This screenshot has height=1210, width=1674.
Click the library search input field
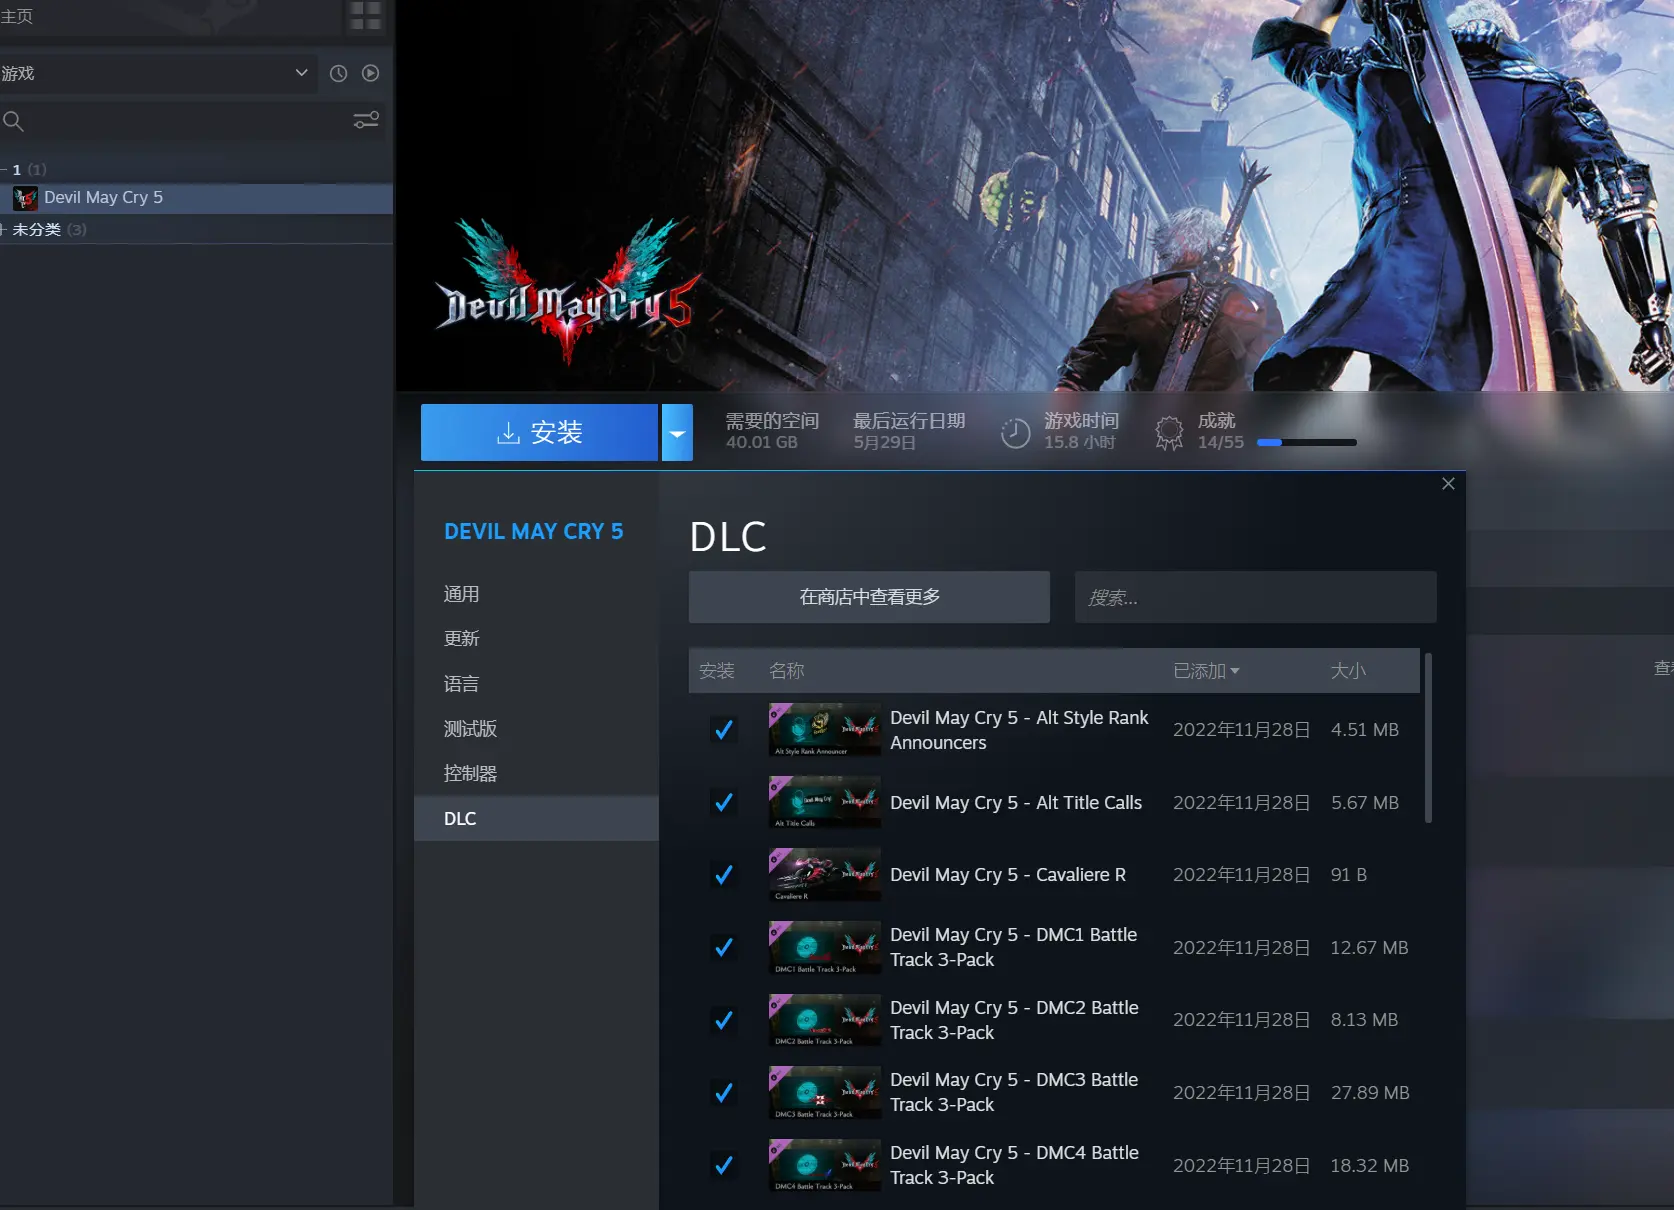click(185, 121)
